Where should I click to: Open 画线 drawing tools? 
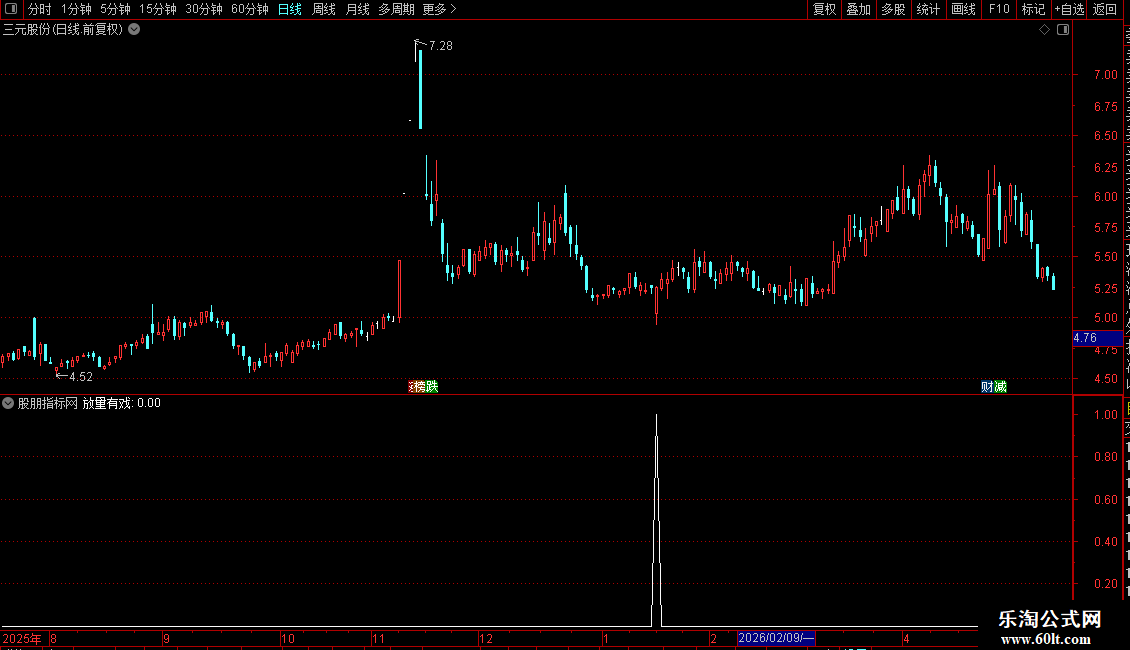(964, 9)
